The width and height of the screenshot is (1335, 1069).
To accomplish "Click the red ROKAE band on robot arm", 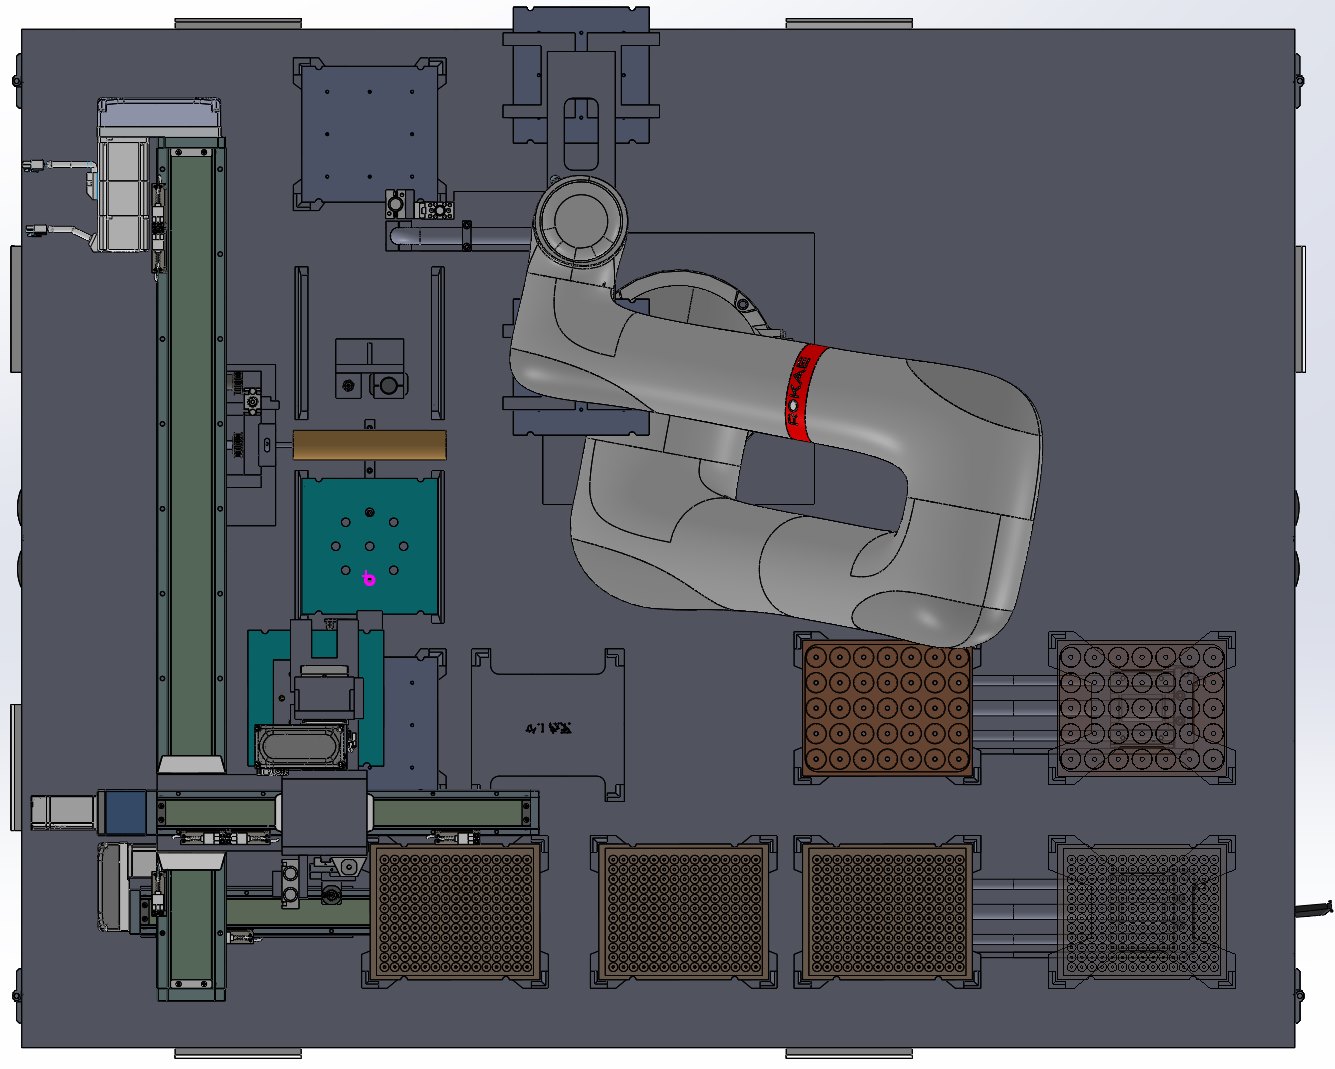I will click(803, 391).
